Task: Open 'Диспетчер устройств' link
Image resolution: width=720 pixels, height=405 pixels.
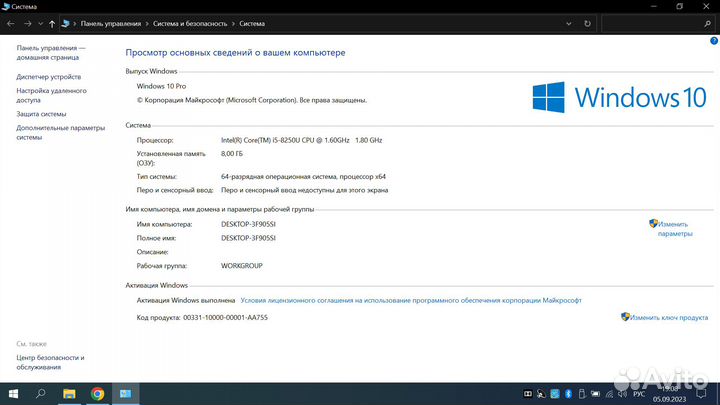Action: 49,77
